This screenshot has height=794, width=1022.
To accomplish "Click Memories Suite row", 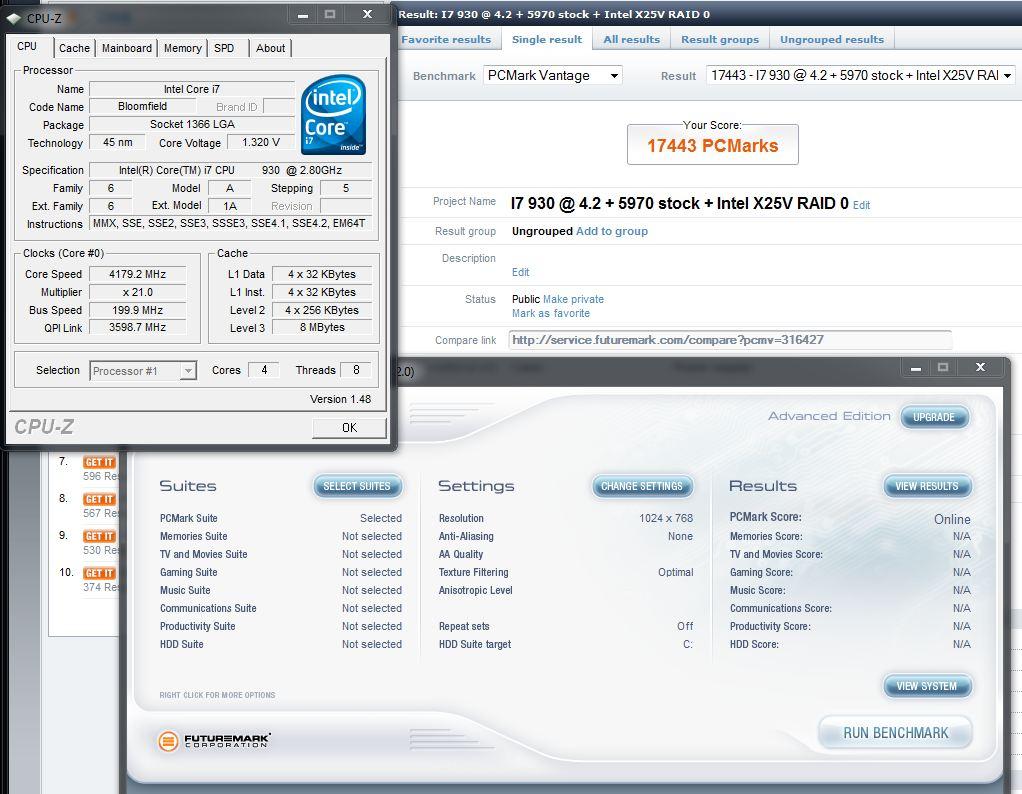I will pyautogui.click(x=281, y=537).
